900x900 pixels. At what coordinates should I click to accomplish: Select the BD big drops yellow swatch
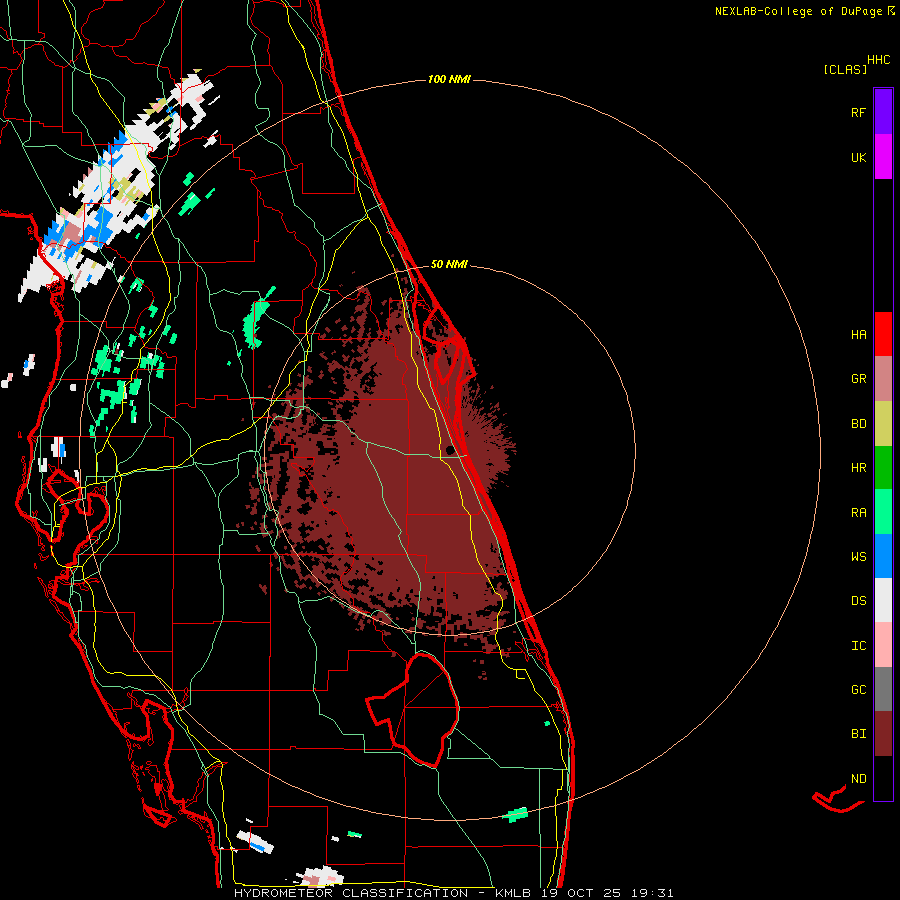coord(883,424)
